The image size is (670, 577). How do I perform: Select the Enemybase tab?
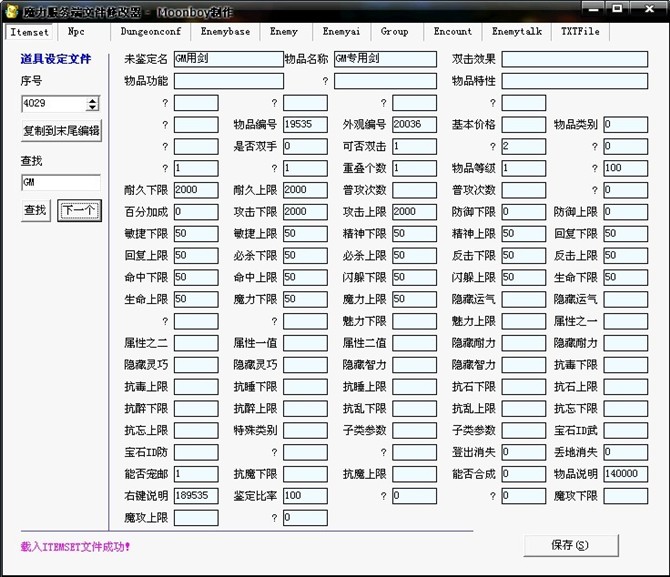(x=225, y=32)
